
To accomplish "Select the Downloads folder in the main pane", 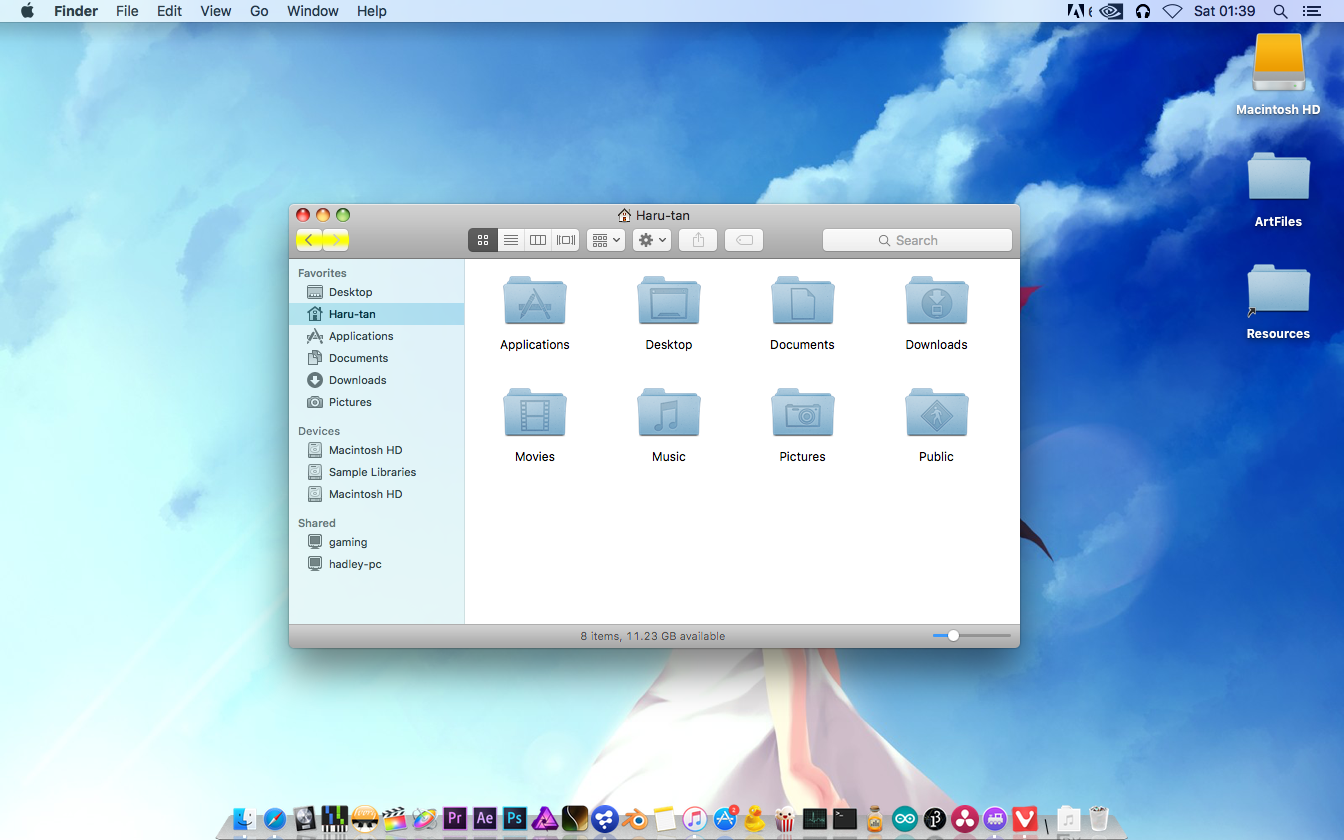I will (x=936, y=302).
